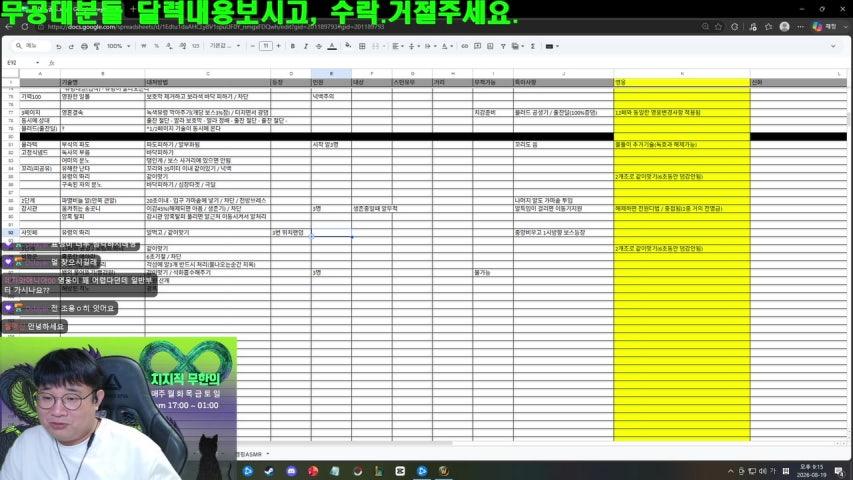
Task: Open text rotation dropdown
Action: pos(447,46)
